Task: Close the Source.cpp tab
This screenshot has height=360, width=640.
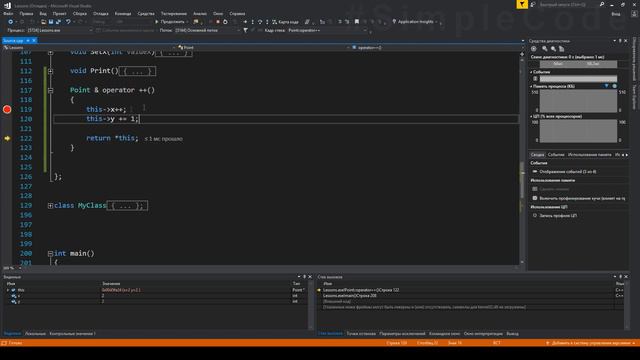Action: point(34,40)
